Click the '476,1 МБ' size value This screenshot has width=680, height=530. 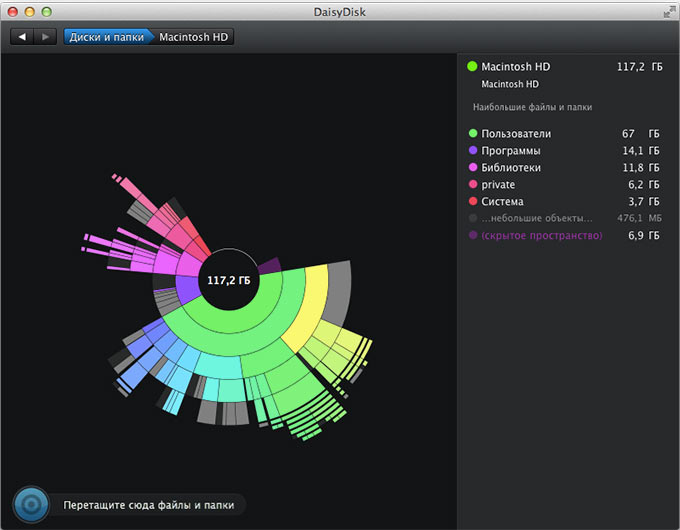[x=639, y=218]
